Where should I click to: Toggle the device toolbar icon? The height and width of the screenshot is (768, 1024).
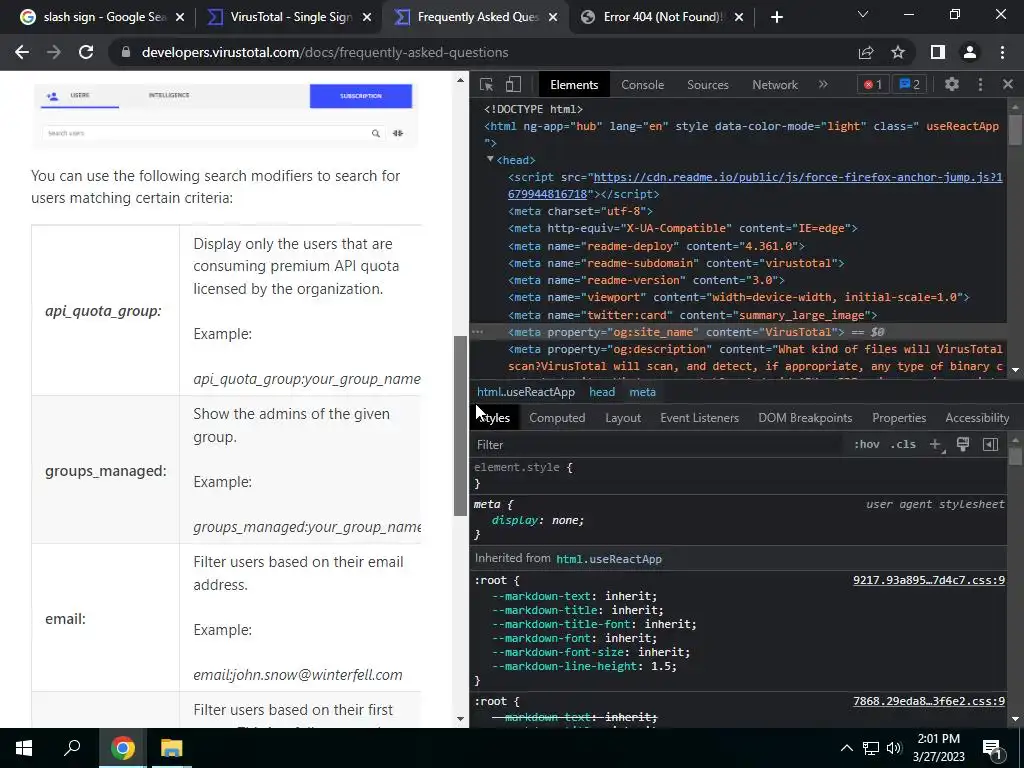pyautogui.click(x=513, y=84)
